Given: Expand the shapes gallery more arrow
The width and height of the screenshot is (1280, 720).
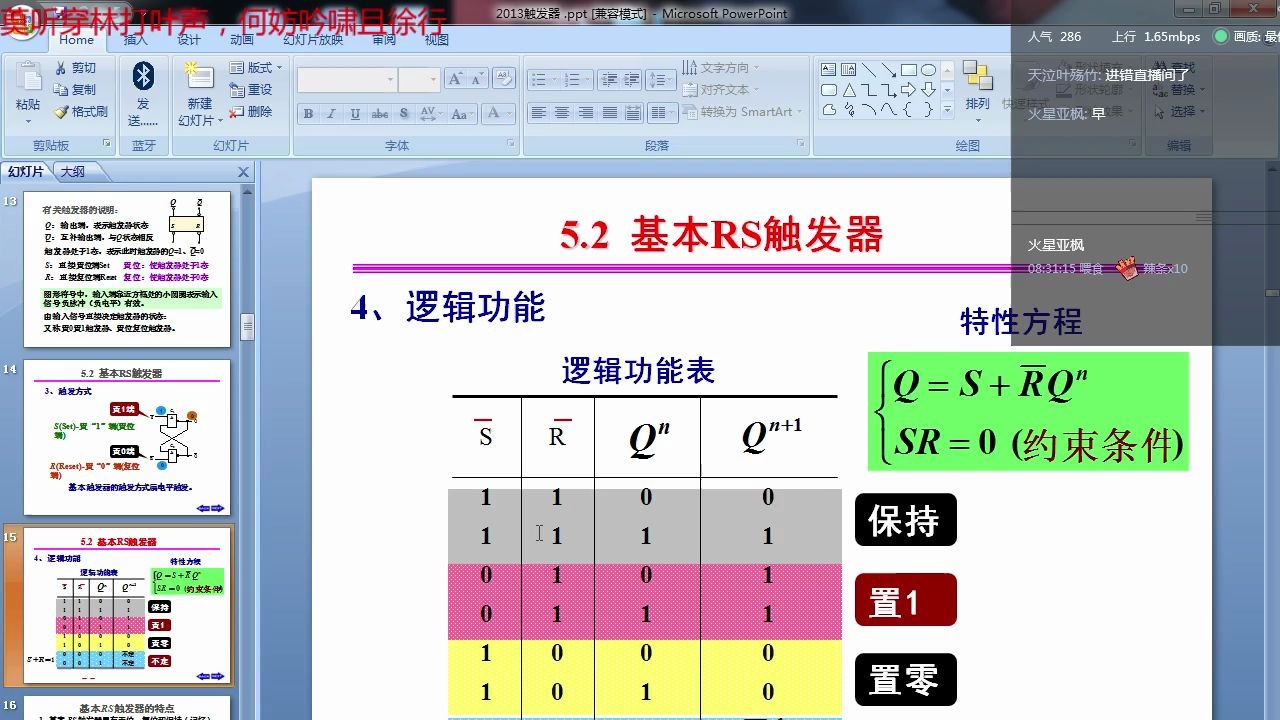Looking at the screenshot, I should 947,110.
